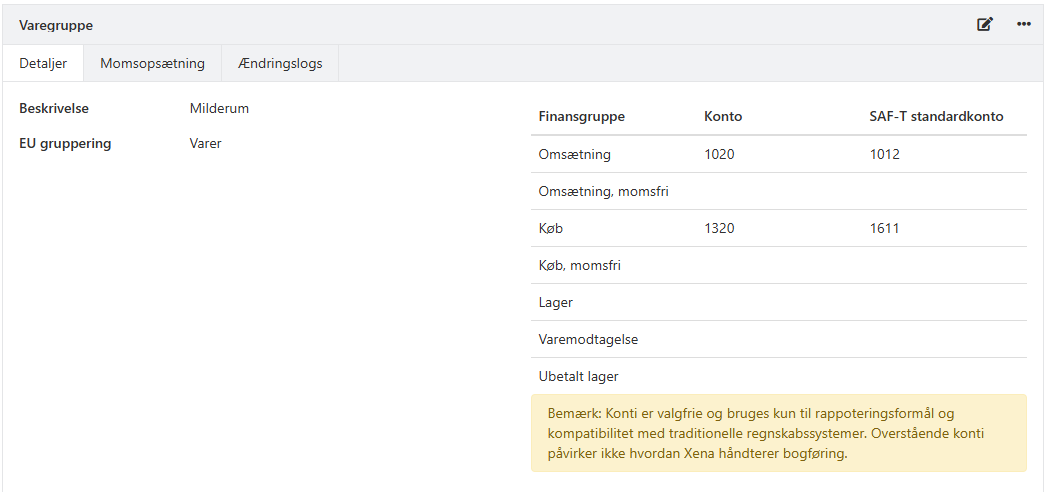Select the Varemodtagelse row

tap(588, 339)
